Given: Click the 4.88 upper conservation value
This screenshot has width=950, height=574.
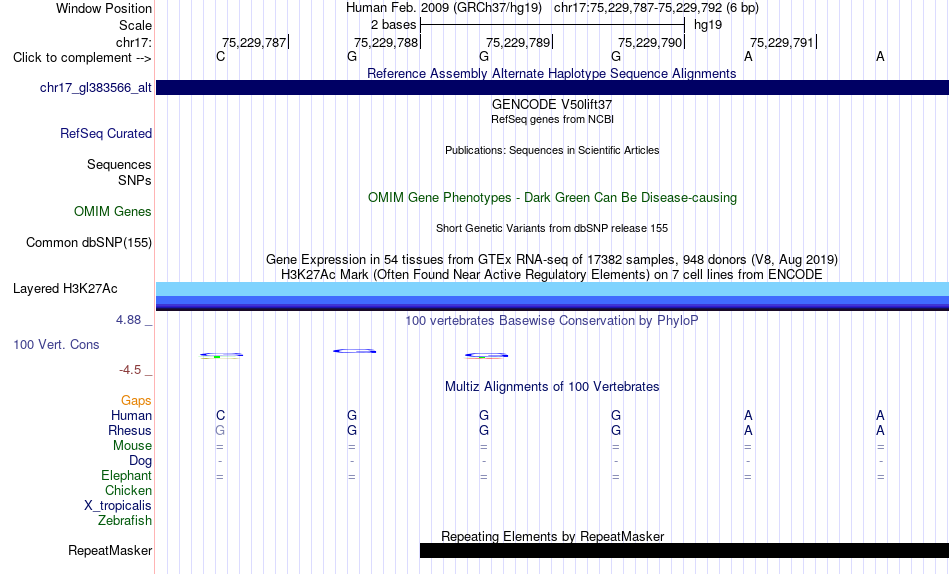Looking at the screenshot, I should (128, 319).
